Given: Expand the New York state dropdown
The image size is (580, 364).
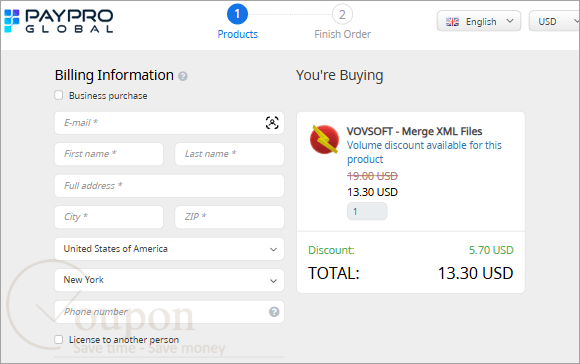Looking at the screenshot, I should pos(169,280).
